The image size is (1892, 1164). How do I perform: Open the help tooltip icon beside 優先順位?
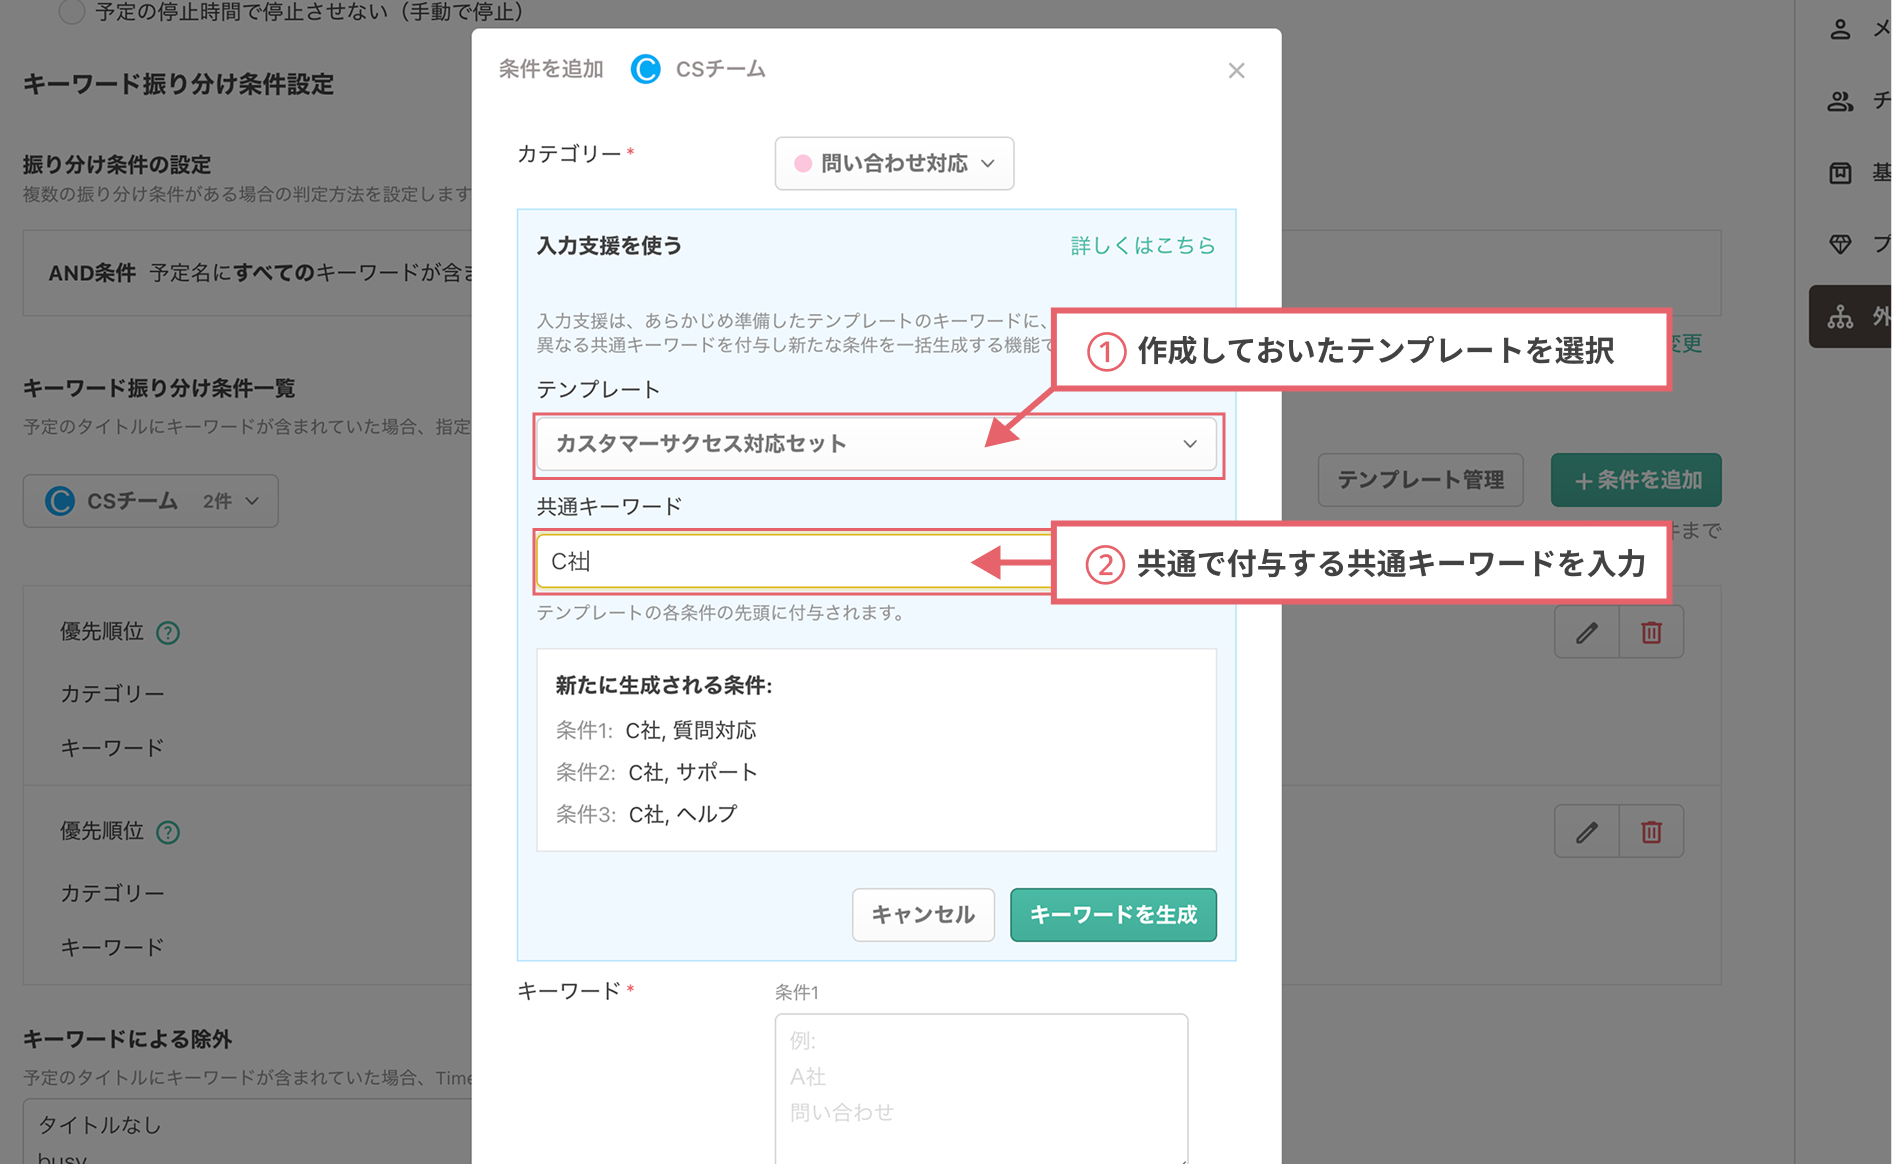click(x=169, y=632)
